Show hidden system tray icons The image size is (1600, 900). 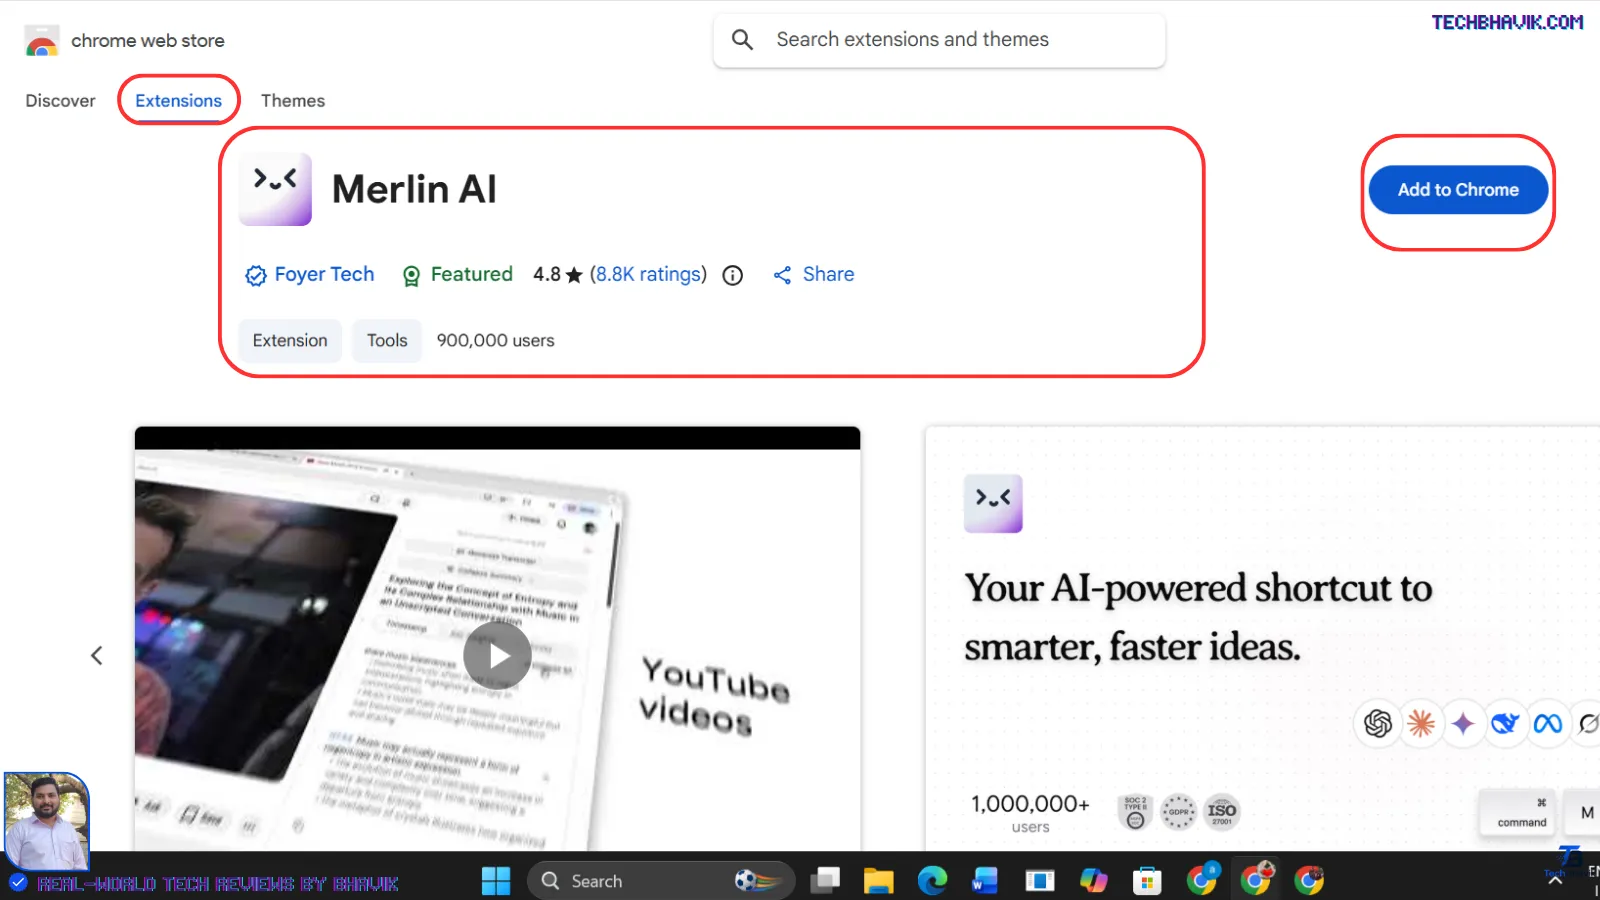tap(1555, 881)
